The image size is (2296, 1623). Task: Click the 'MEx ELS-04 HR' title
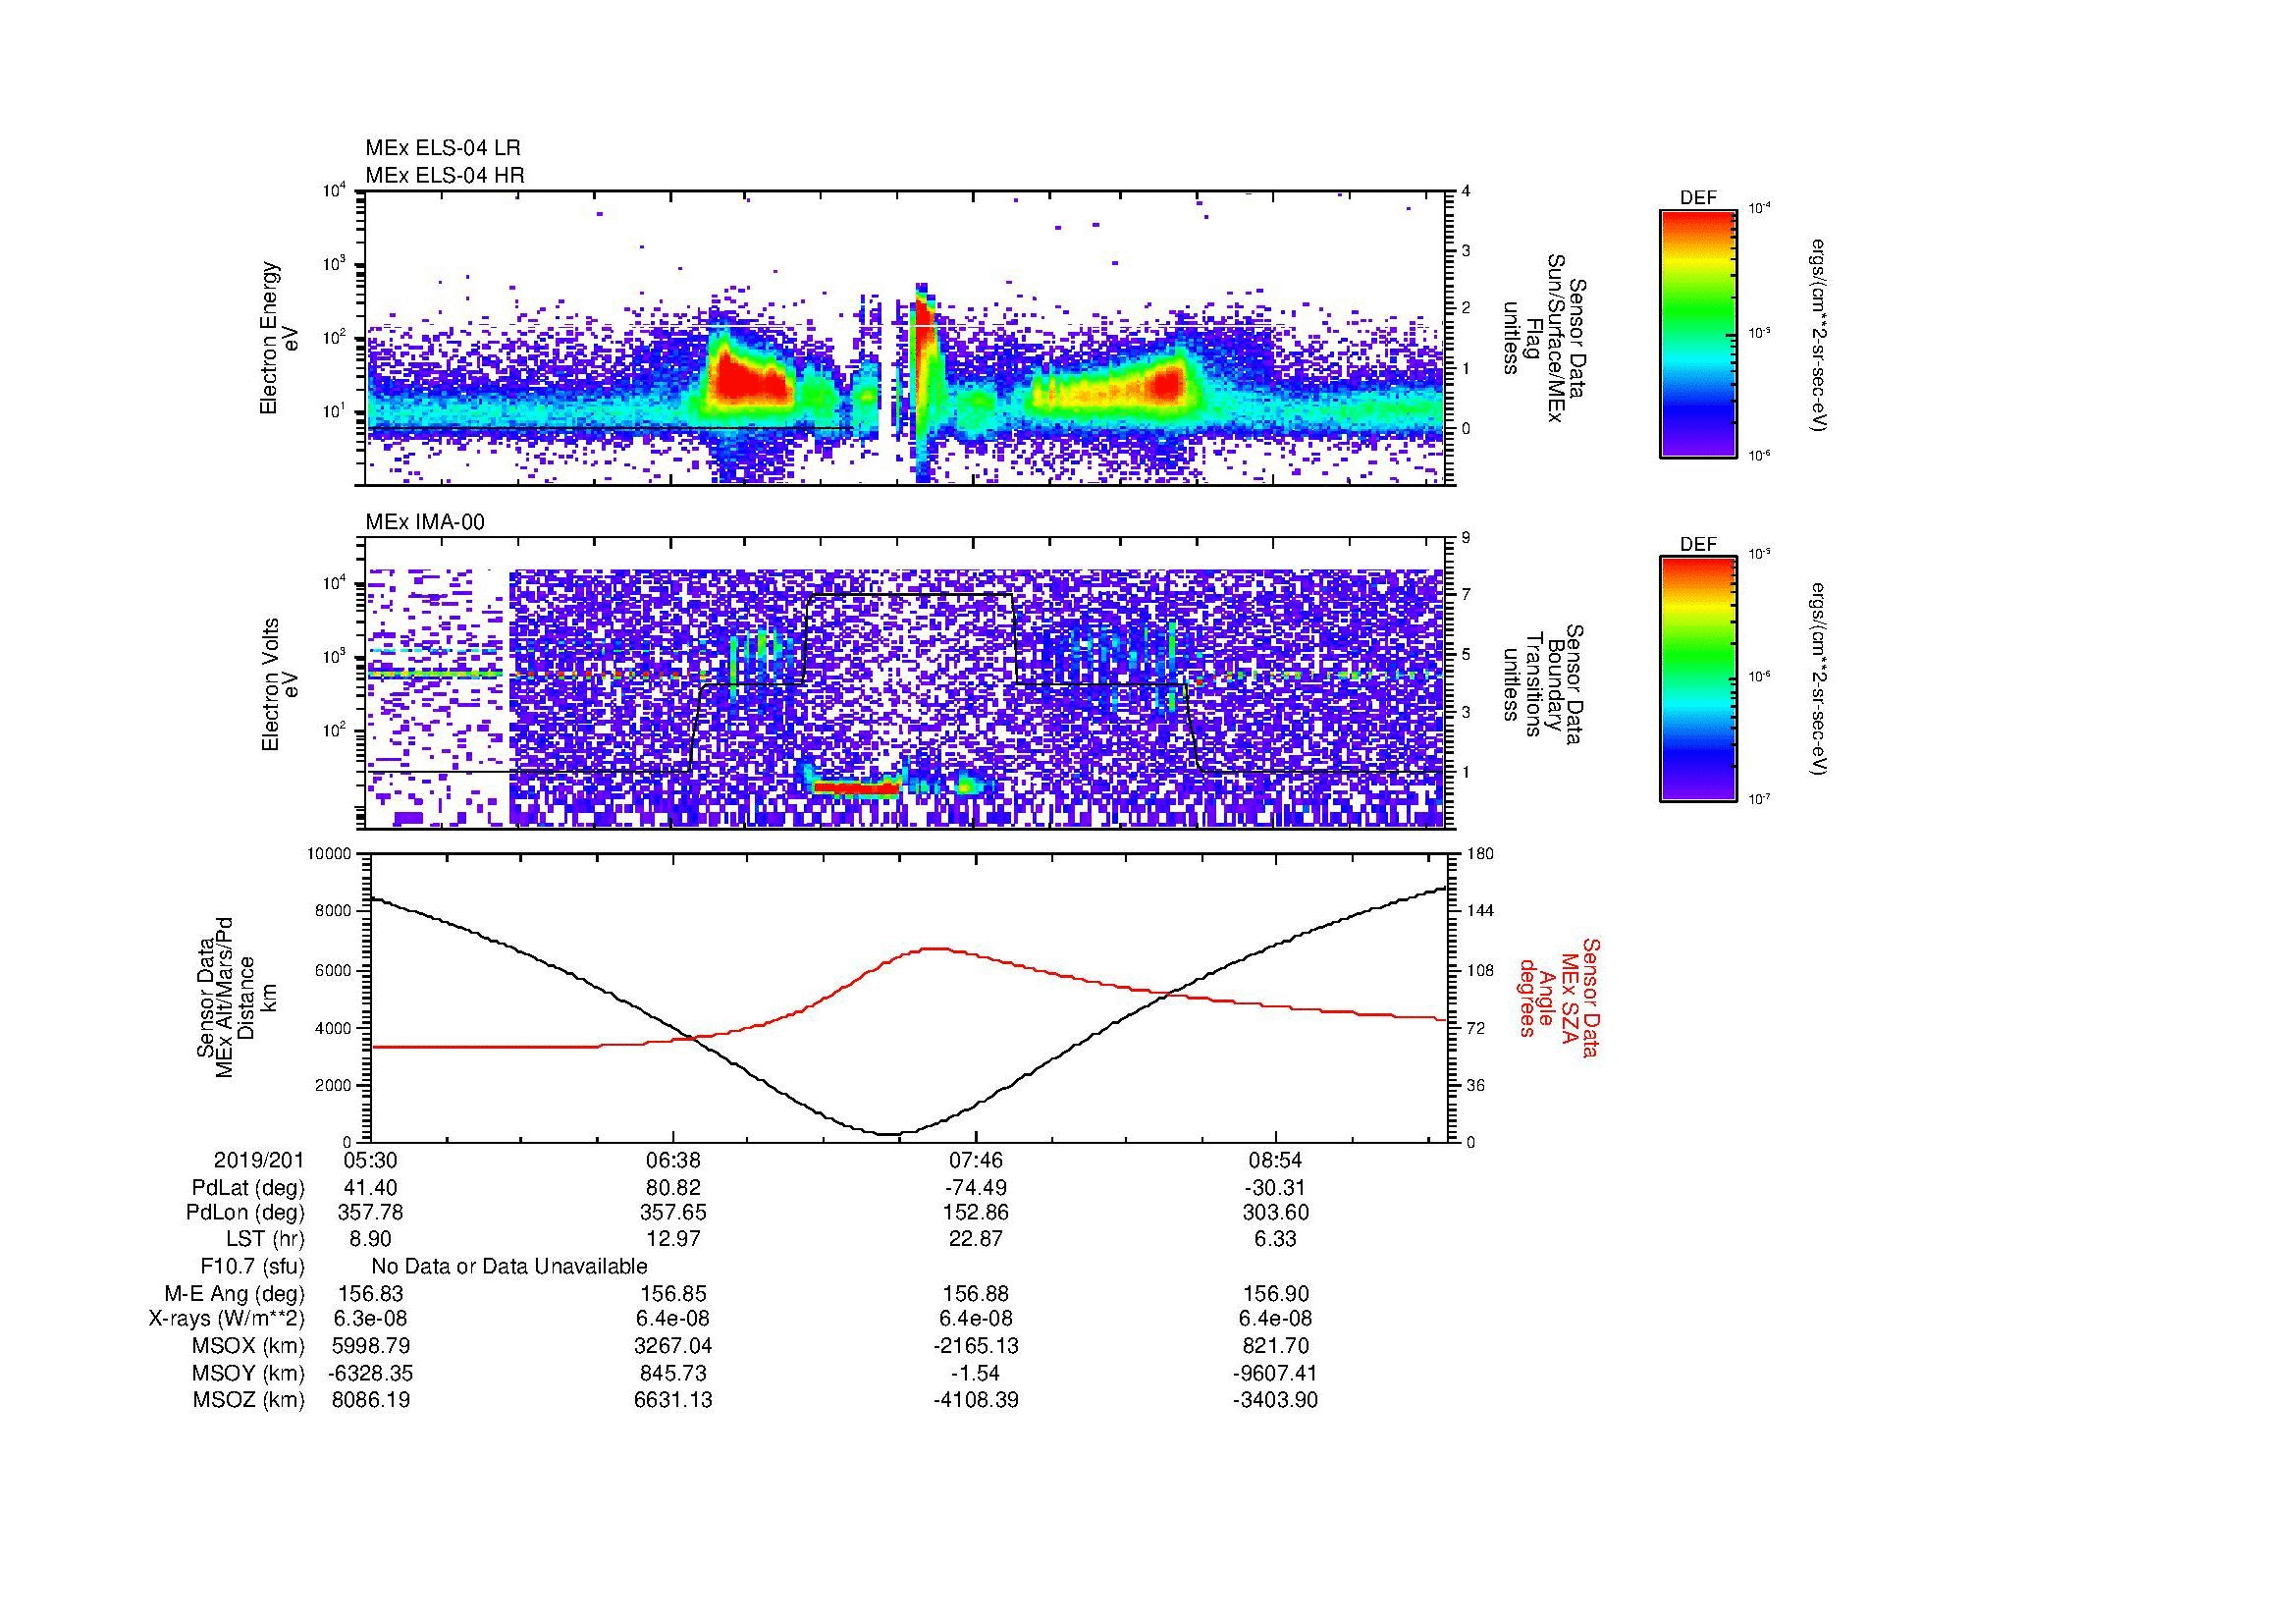click(x=444, y=175)
